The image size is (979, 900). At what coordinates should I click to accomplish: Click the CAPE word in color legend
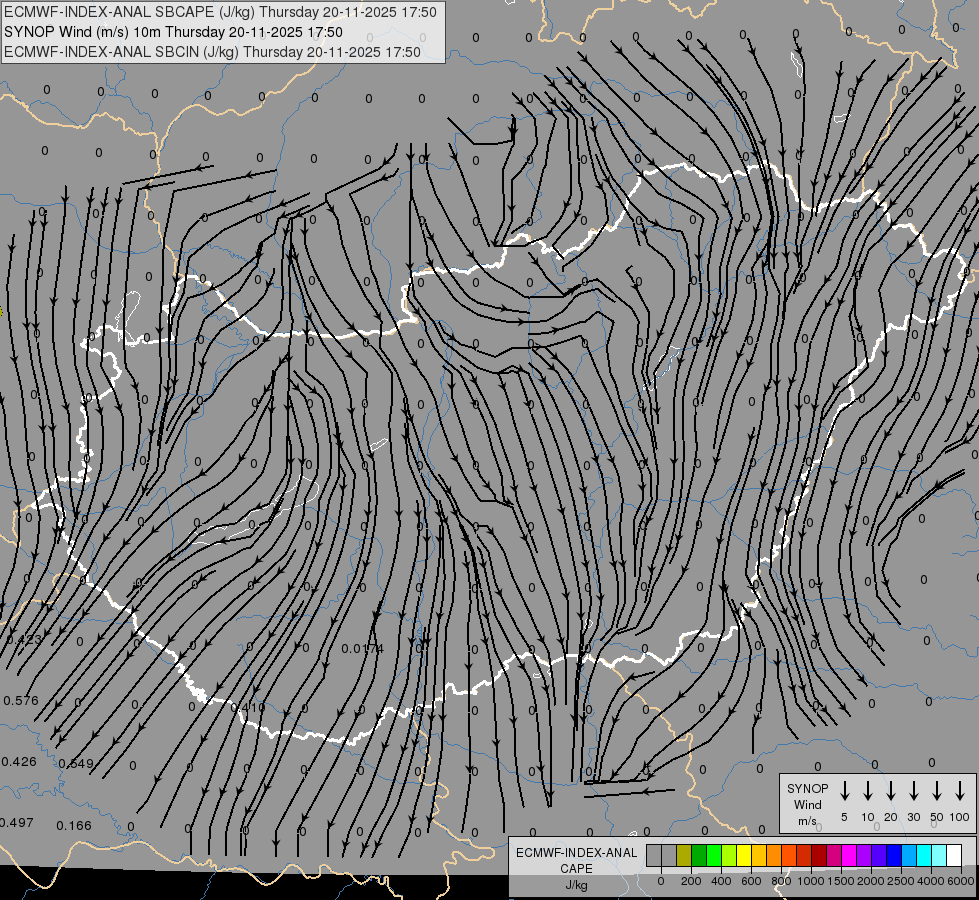[576, 869]
